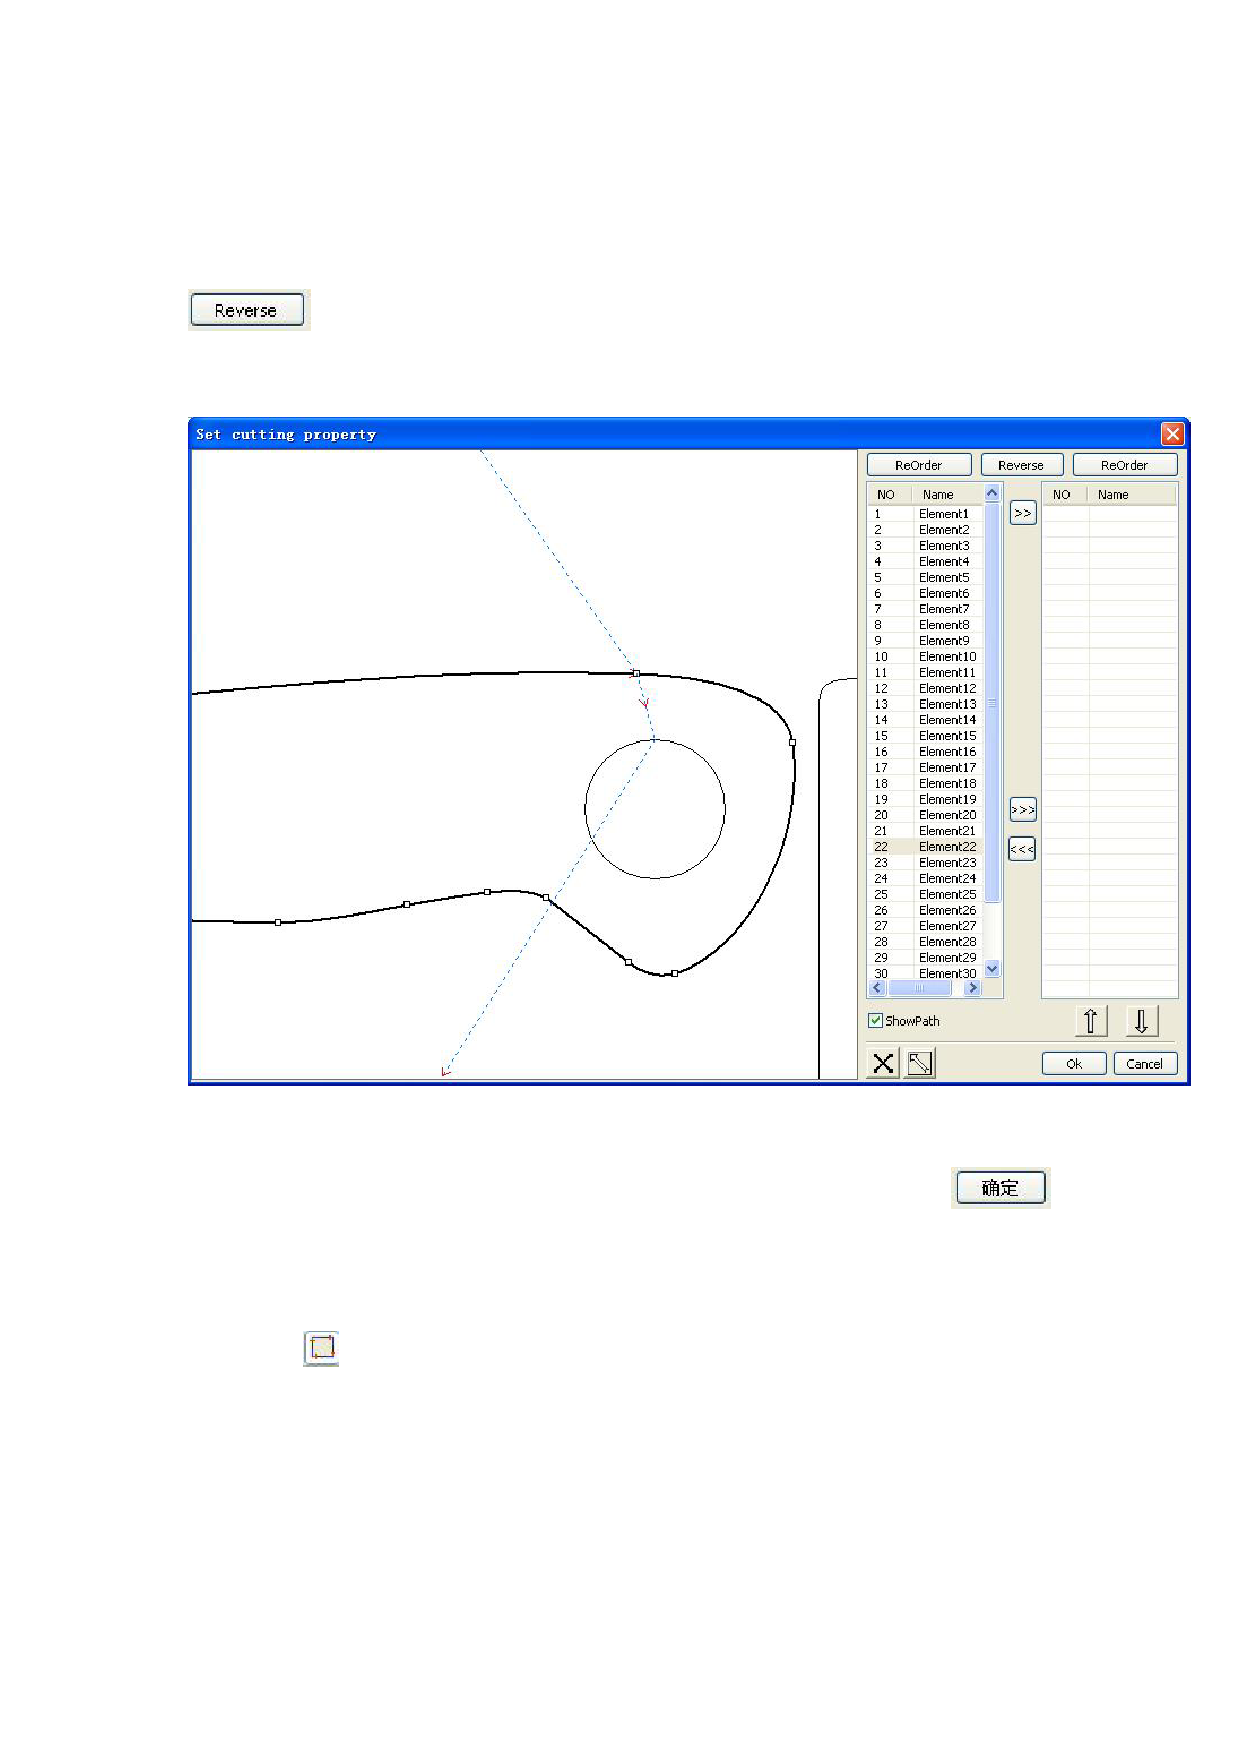Toggle the ShowPath checkbox
This screenshot has width=1240, height=1754.
pos(875,1021)
